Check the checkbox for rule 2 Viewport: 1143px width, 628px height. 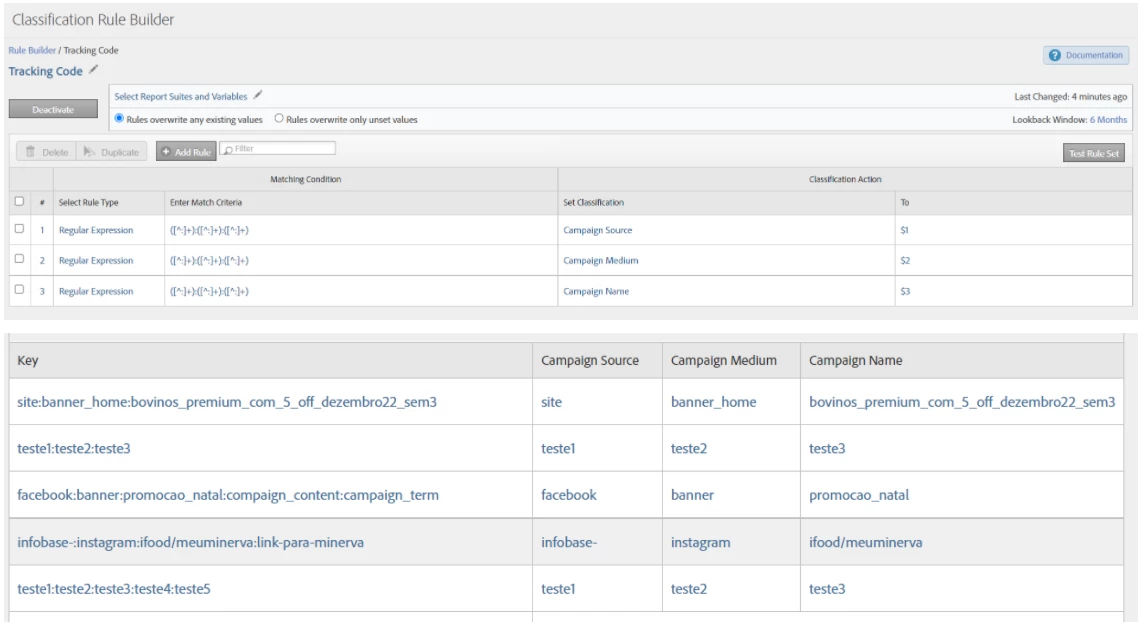[20, 259]
